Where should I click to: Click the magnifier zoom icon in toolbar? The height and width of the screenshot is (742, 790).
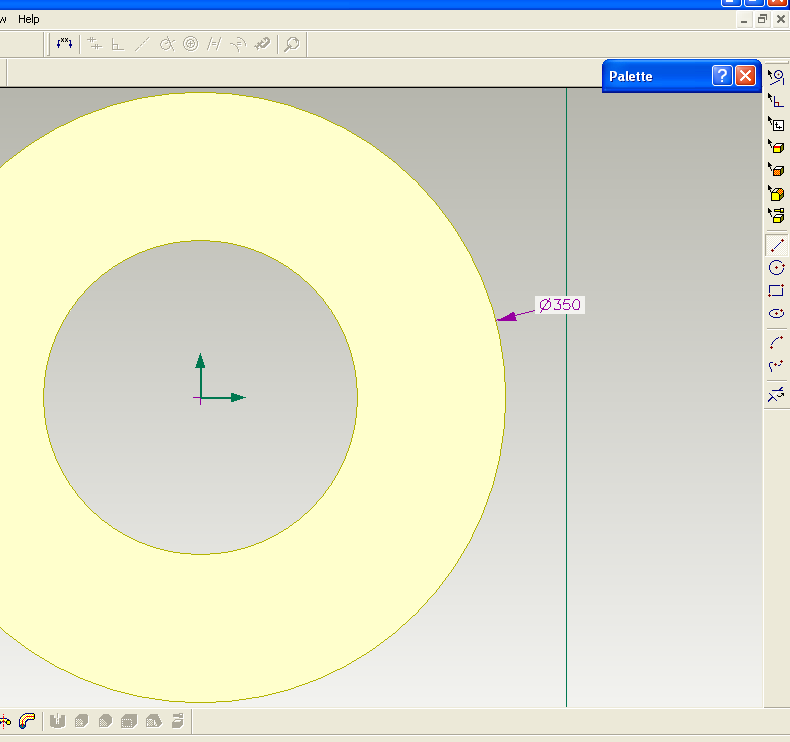(x=292, y=44)
